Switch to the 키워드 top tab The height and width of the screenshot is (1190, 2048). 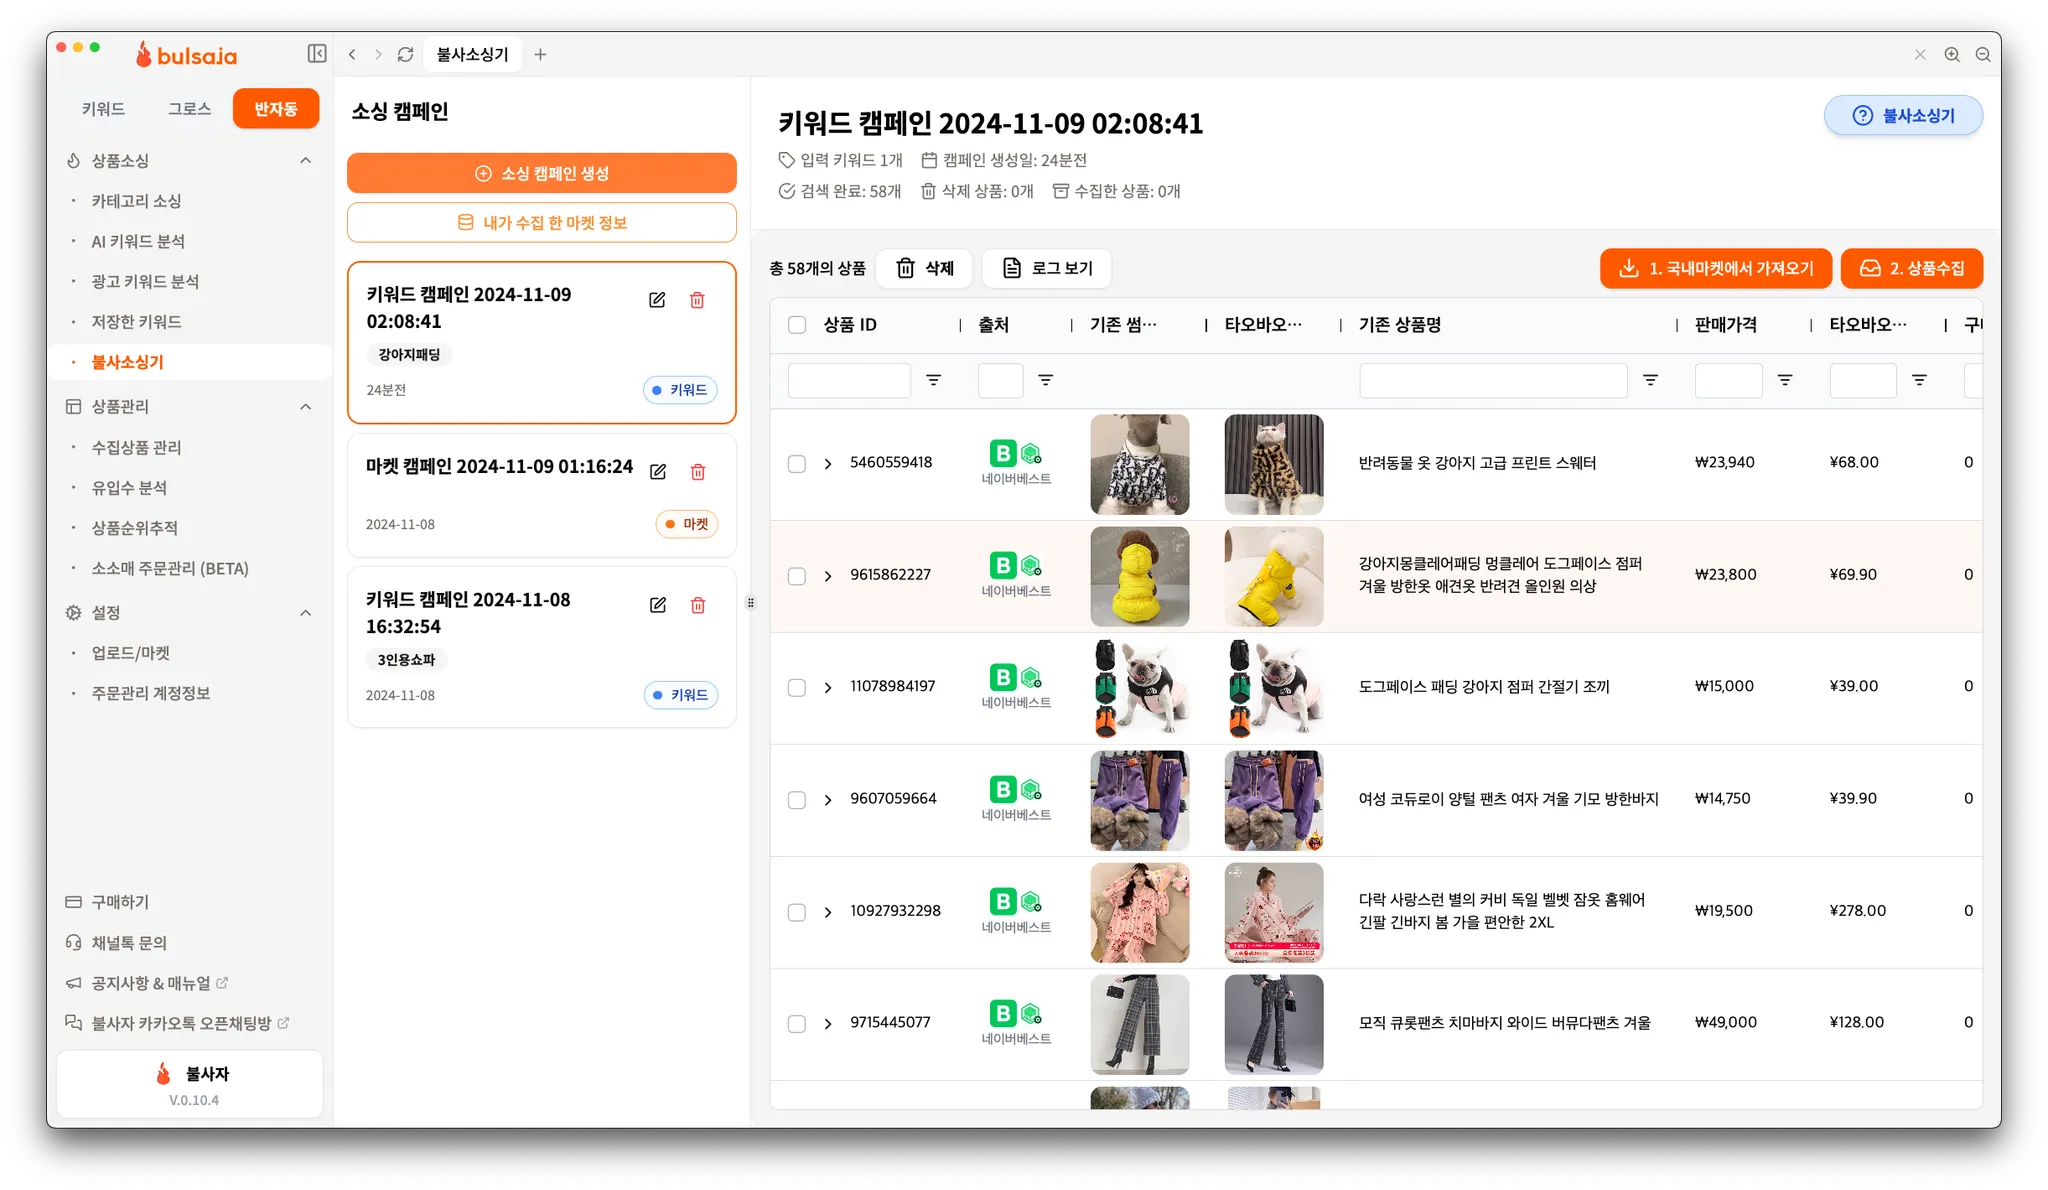click(103, 109)
